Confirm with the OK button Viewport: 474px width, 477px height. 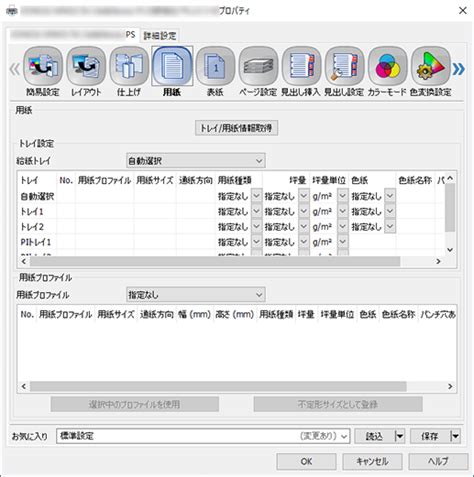(x=306, y=461)
